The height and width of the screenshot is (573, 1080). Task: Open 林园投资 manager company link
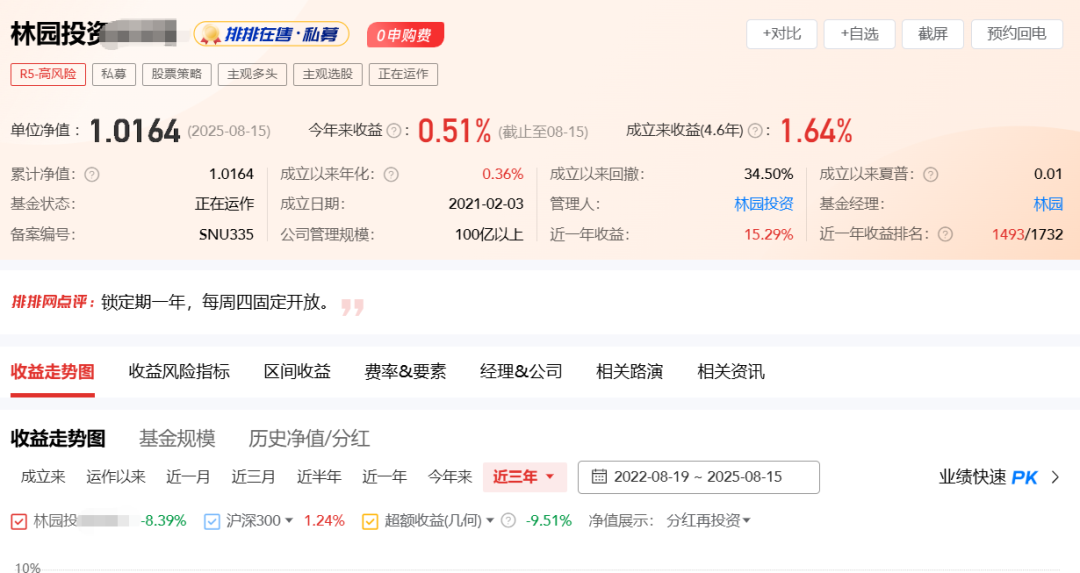point(764,205)
